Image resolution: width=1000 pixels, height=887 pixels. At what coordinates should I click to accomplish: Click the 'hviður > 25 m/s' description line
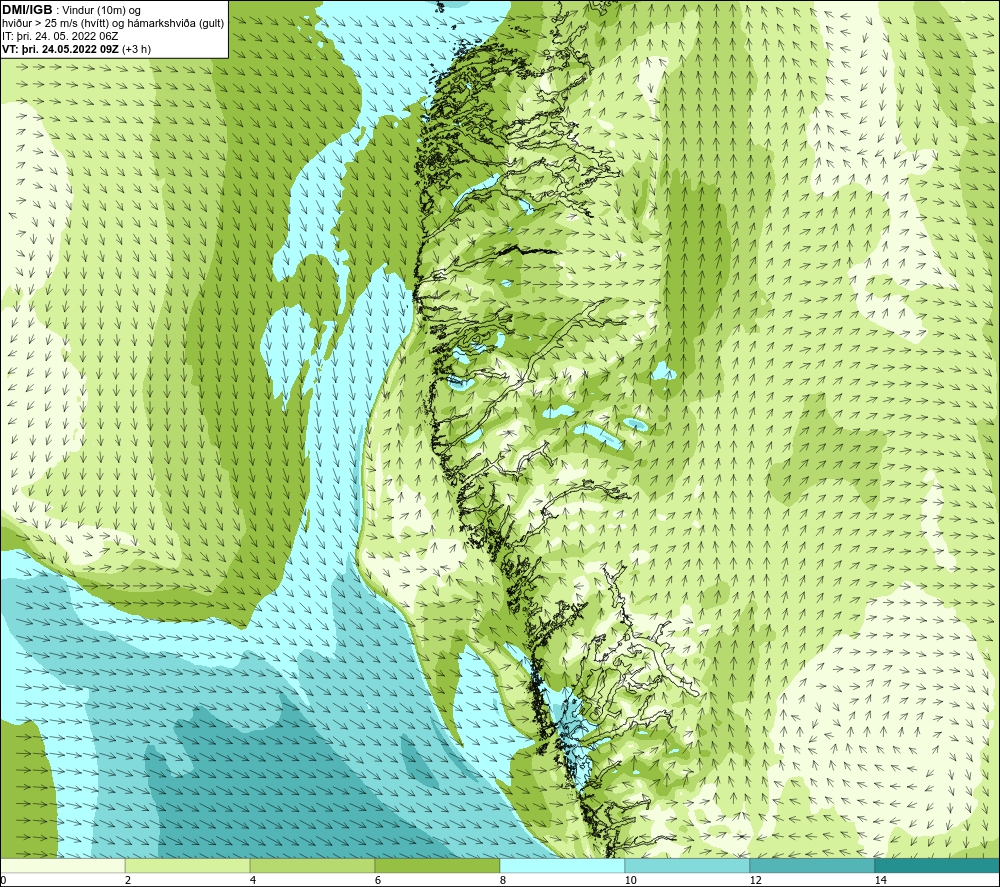113,24
